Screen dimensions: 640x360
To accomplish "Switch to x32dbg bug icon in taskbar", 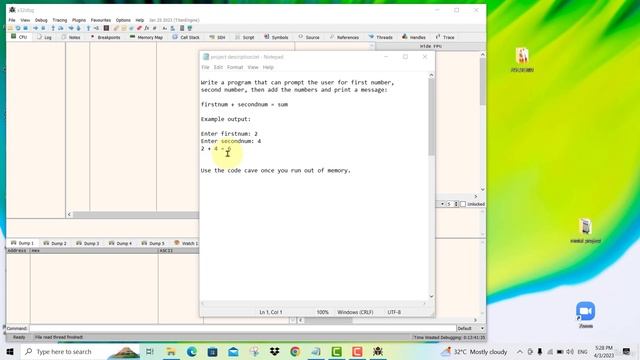I will (378, 351).
